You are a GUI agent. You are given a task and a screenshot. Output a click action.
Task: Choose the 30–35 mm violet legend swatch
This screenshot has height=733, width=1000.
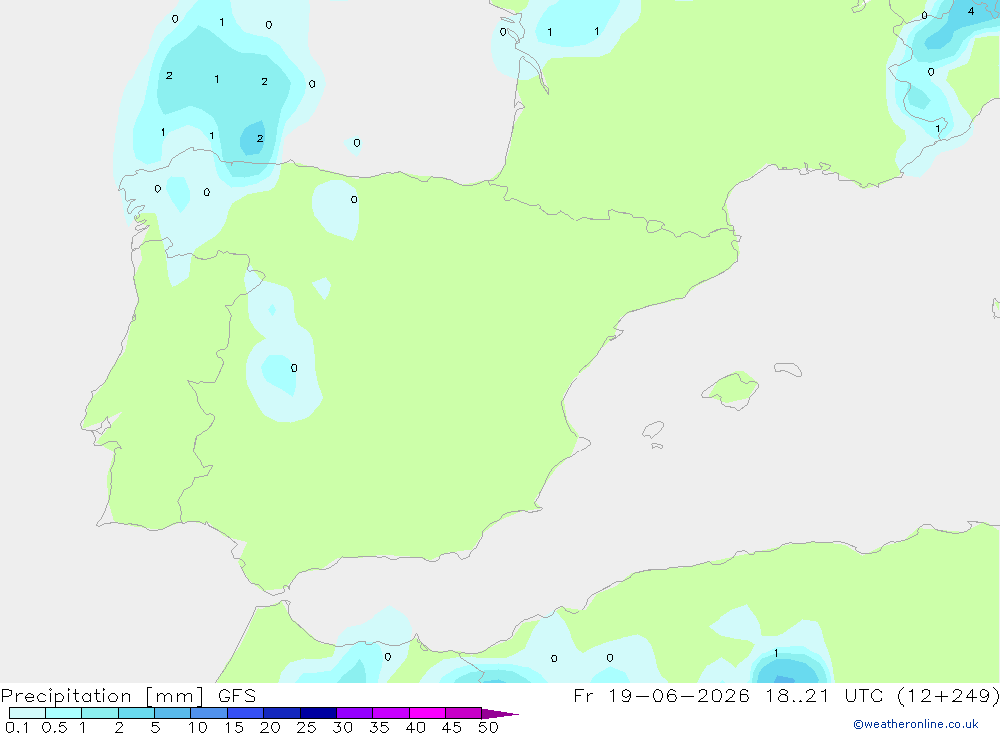pyautogui.click(x=354, y=713)
